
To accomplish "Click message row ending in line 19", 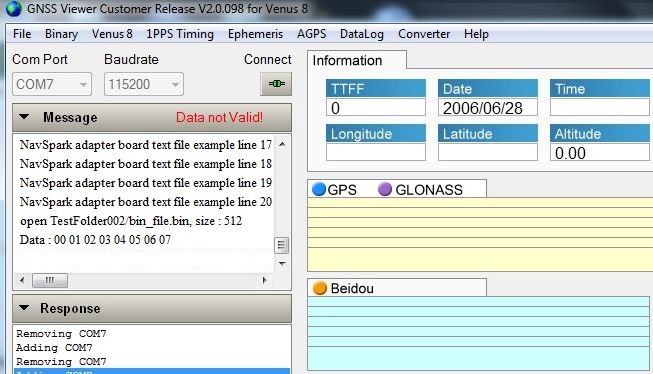I will click(x=145, y=182).
